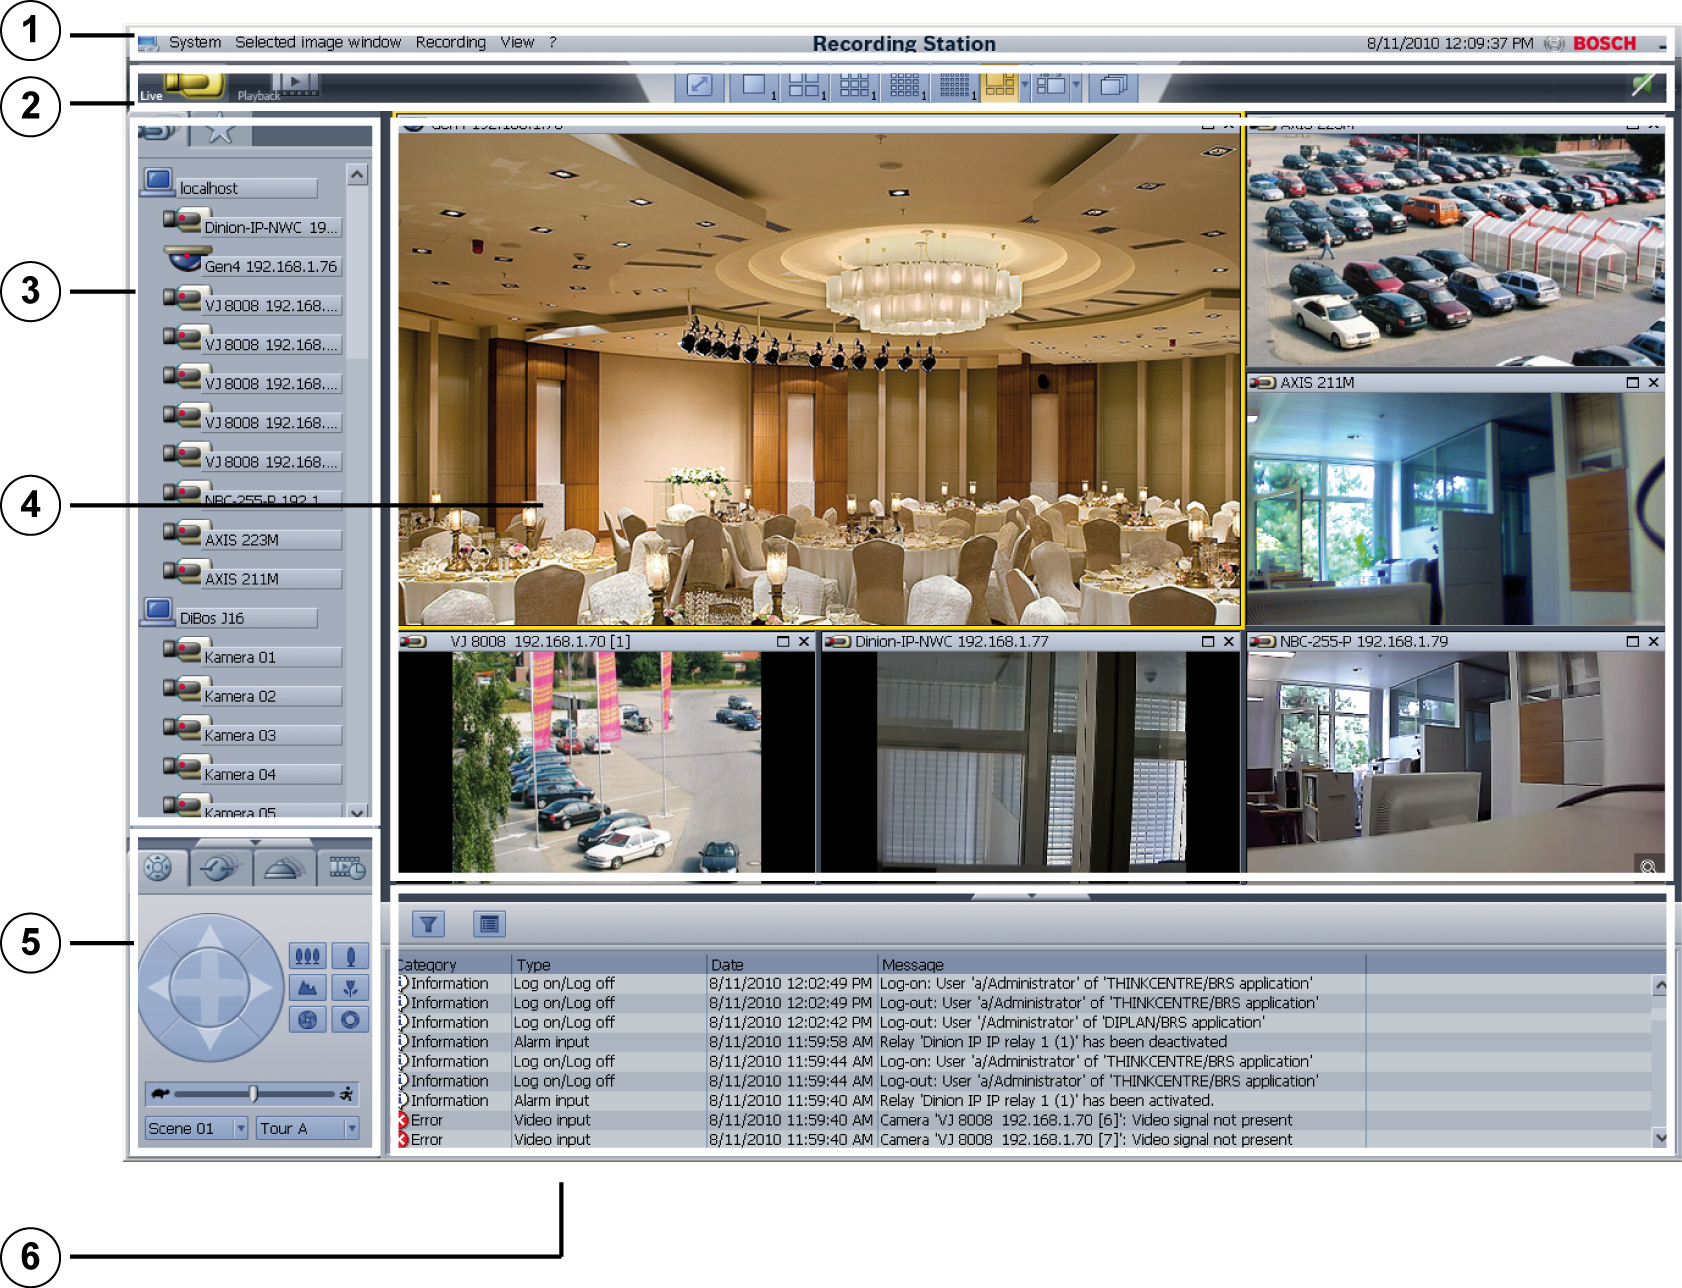Viewport: 1682px width, 1288px height.
Task: Open the View menu
Action: pos(517,42)
